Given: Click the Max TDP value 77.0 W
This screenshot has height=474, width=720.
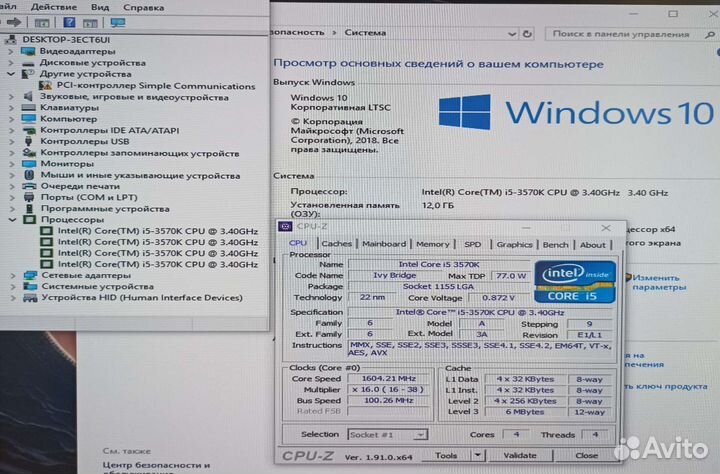Looking at the screenshot, I should coord(510,276).
